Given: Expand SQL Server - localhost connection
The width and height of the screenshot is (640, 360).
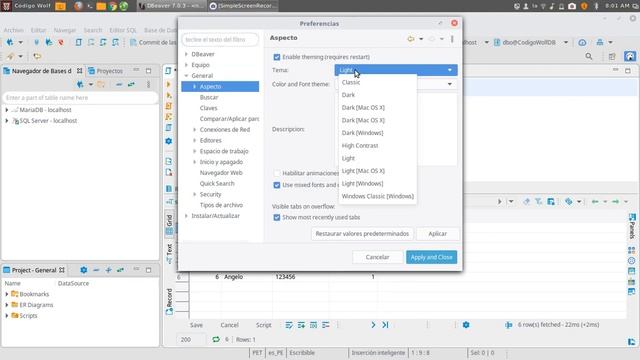Looking at the screenshot, I should point(7,120).
